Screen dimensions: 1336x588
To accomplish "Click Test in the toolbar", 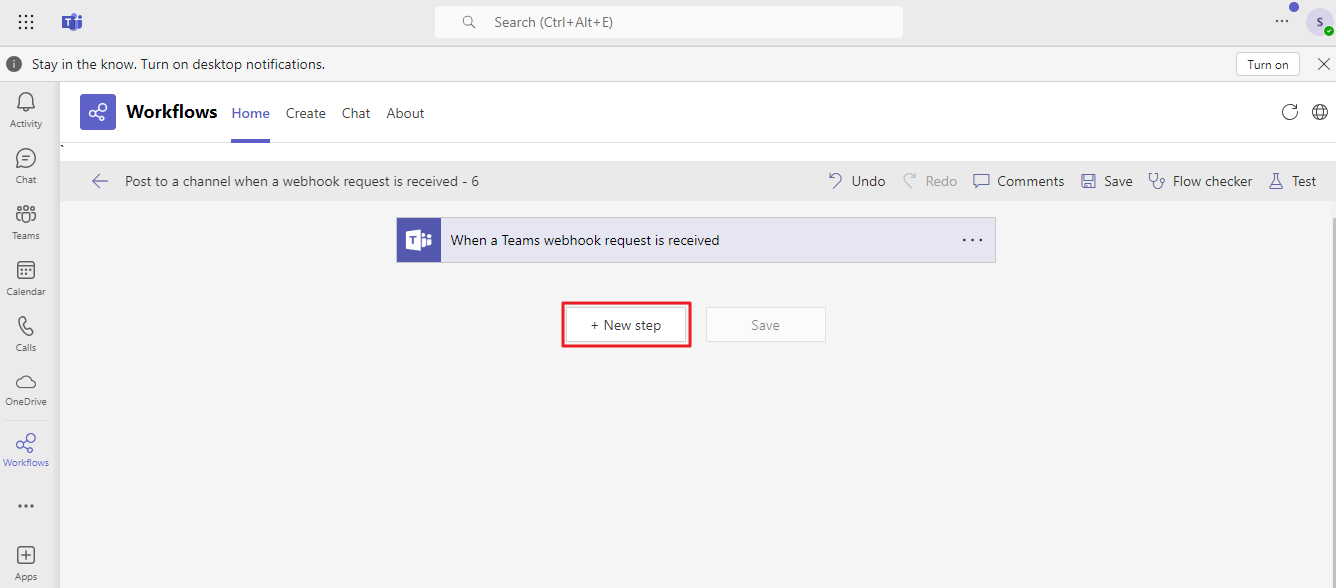I will tap(1293, 181).
